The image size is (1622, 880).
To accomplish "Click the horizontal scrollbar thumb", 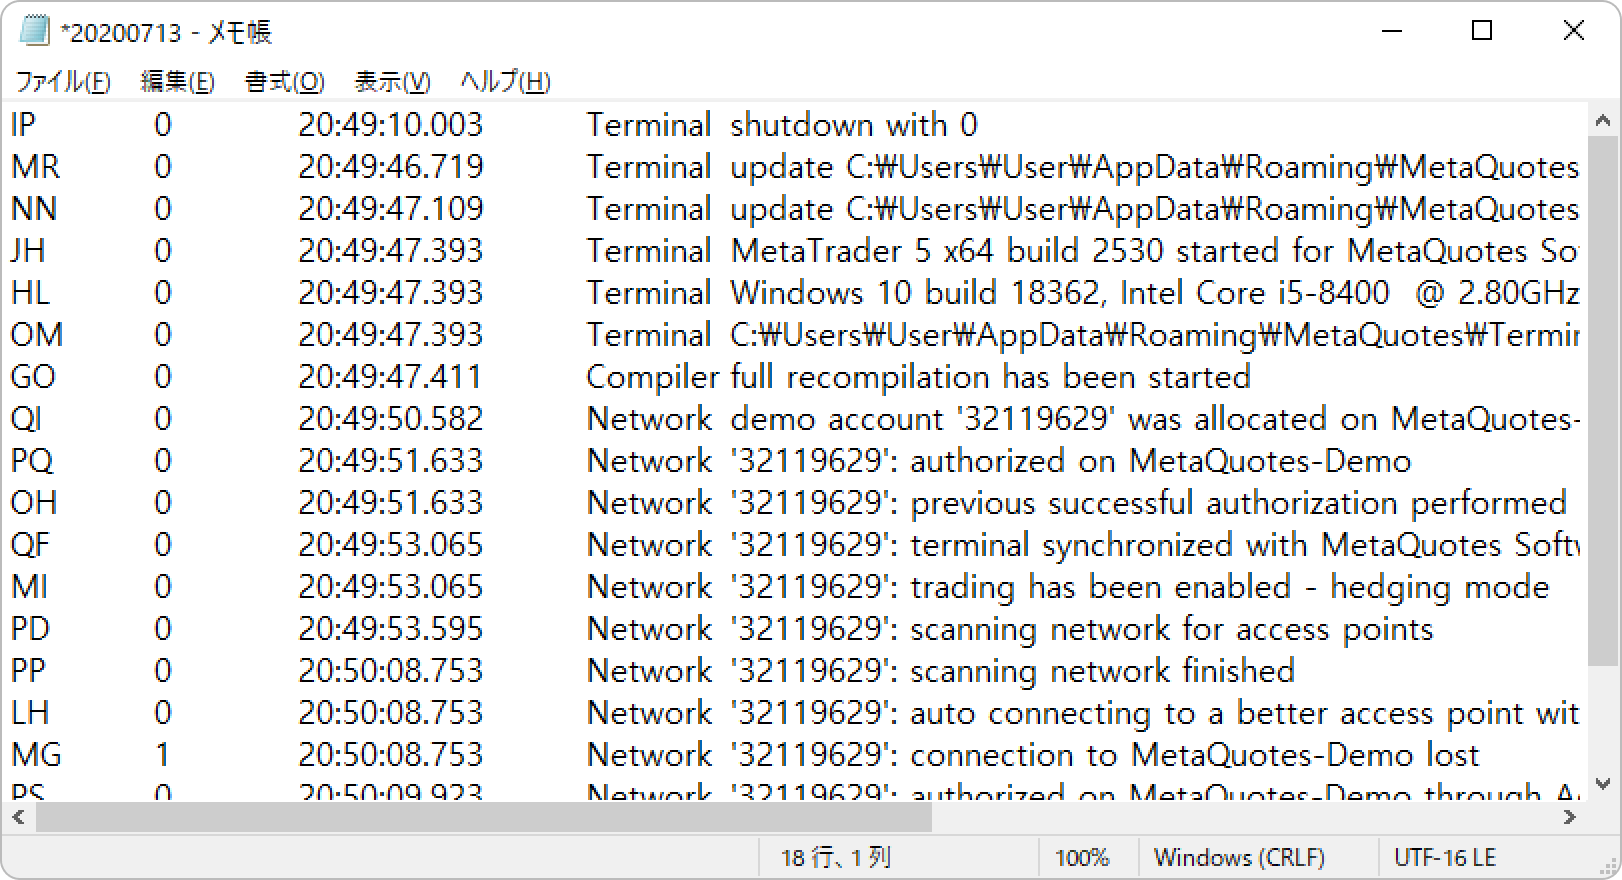I will click(484, 818).
